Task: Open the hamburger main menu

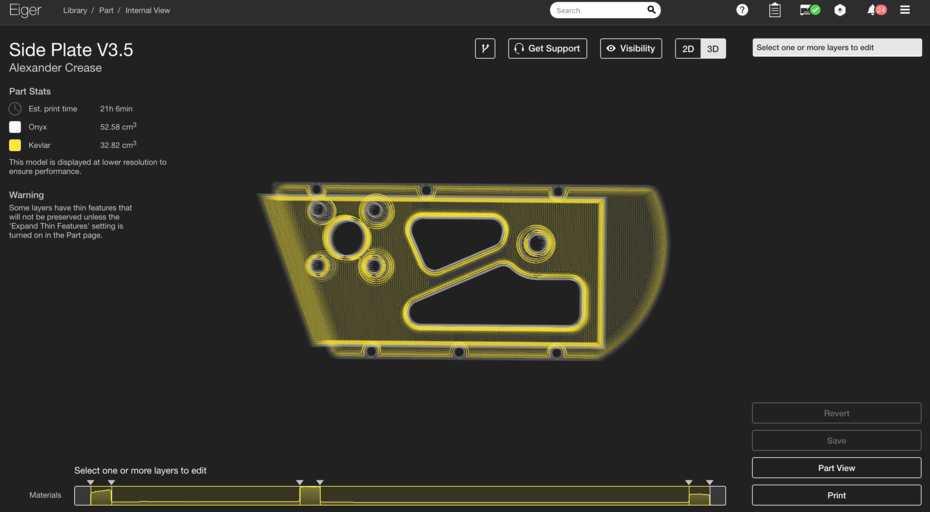Action: 905,10
